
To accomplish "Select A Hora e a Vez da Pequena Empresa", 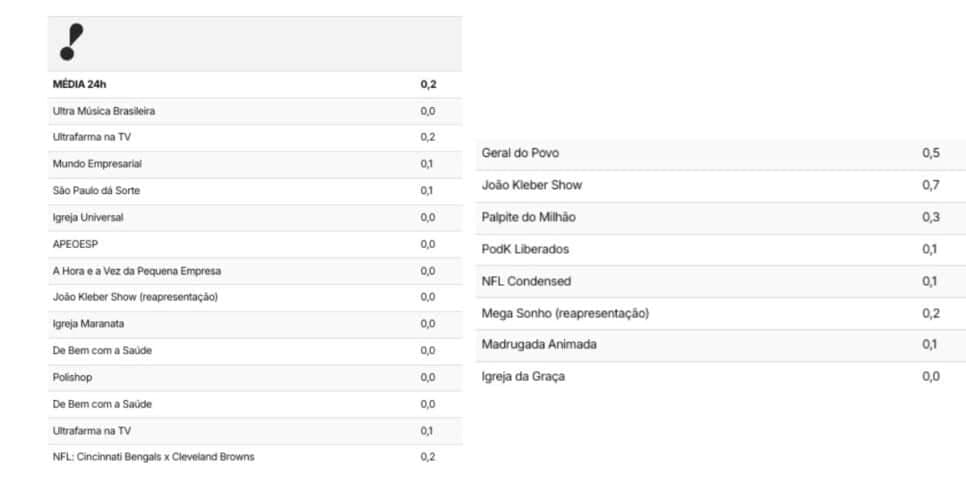I will 255,271.
